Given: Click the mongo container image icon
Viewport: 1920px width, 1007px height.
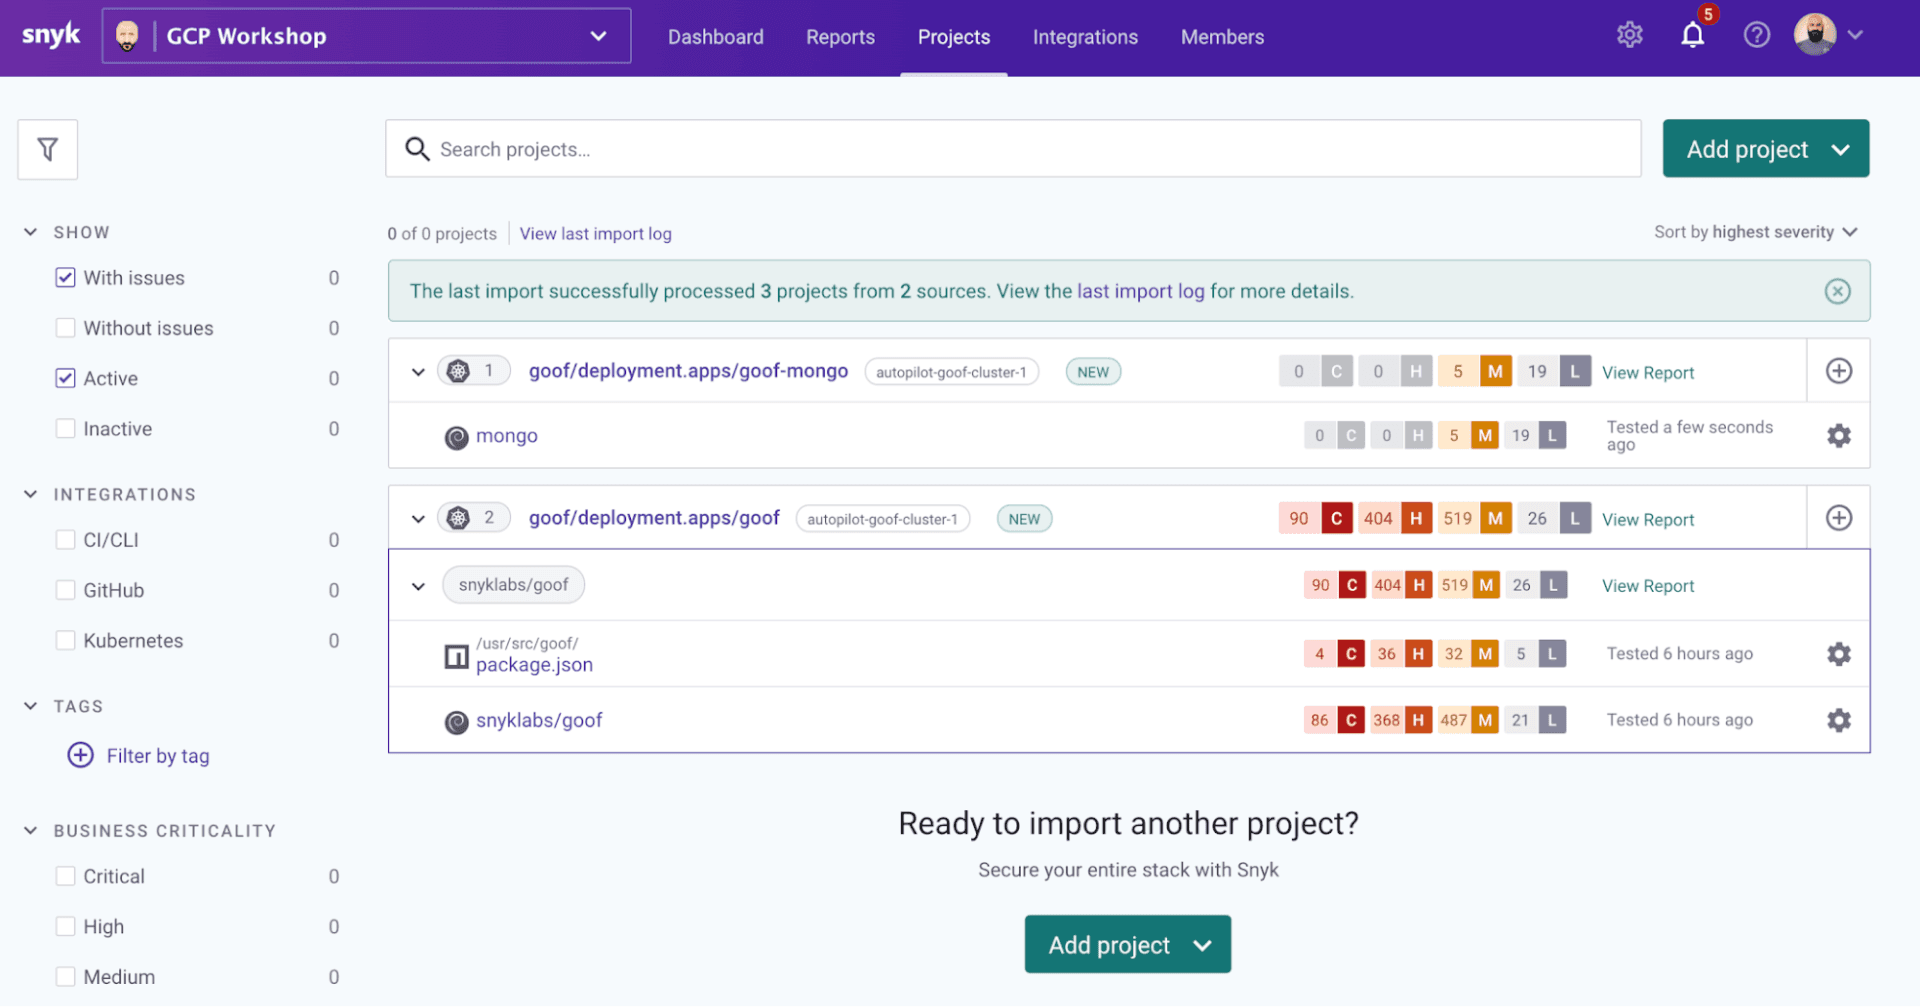Looking at the screenshot, I should (x=456, y=437).
